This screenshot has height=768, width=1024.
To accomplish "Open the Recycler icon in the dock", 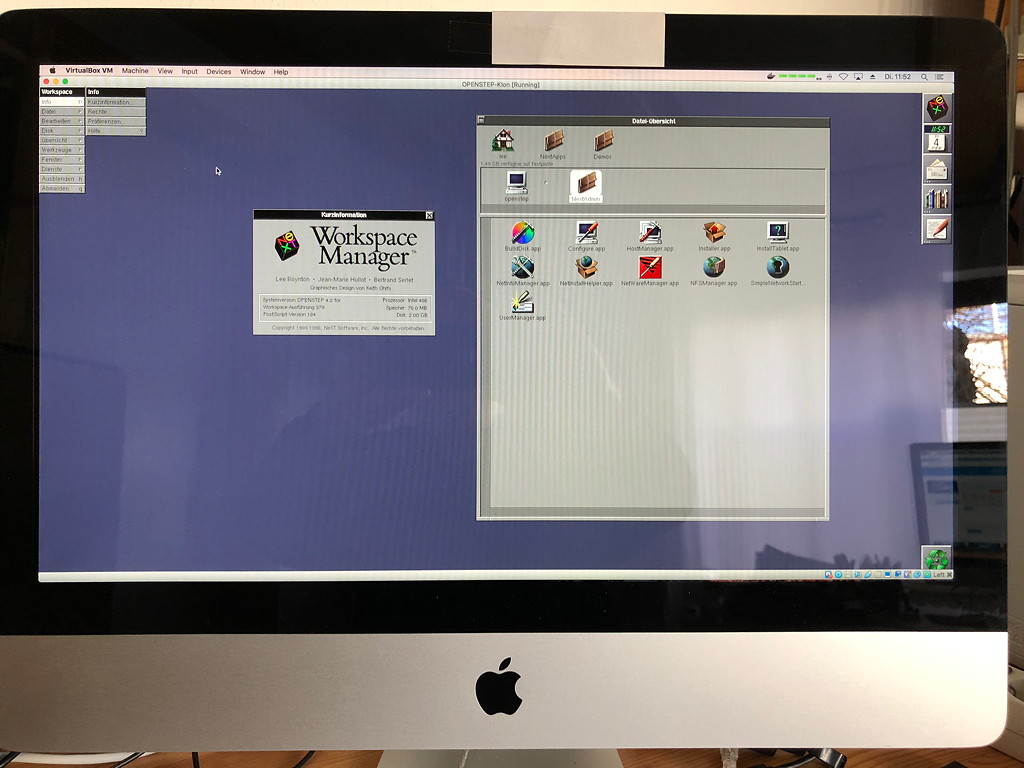I will (x=938, y=559).
